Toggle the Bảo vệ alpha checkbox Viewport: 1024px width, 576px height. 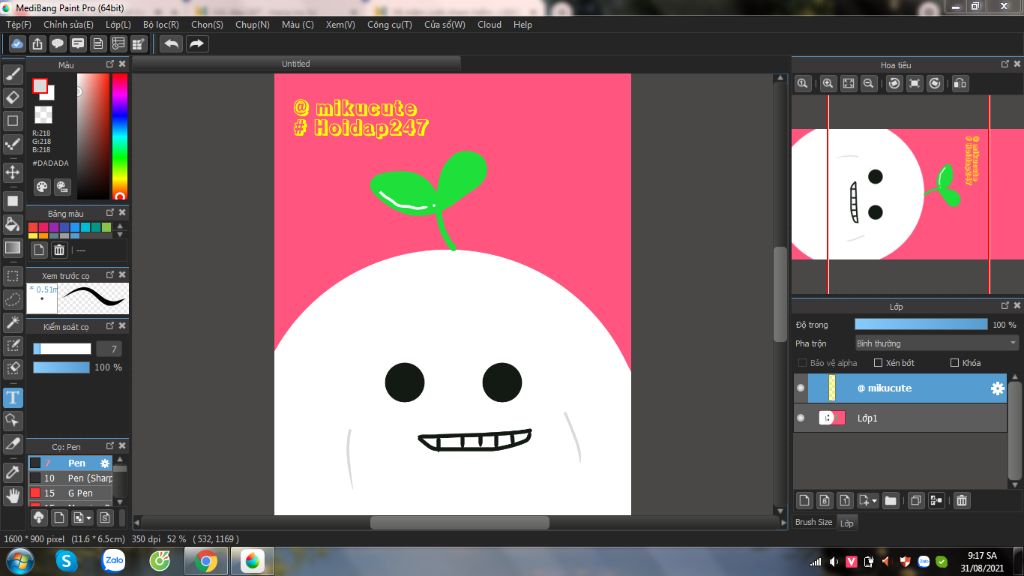803,362
